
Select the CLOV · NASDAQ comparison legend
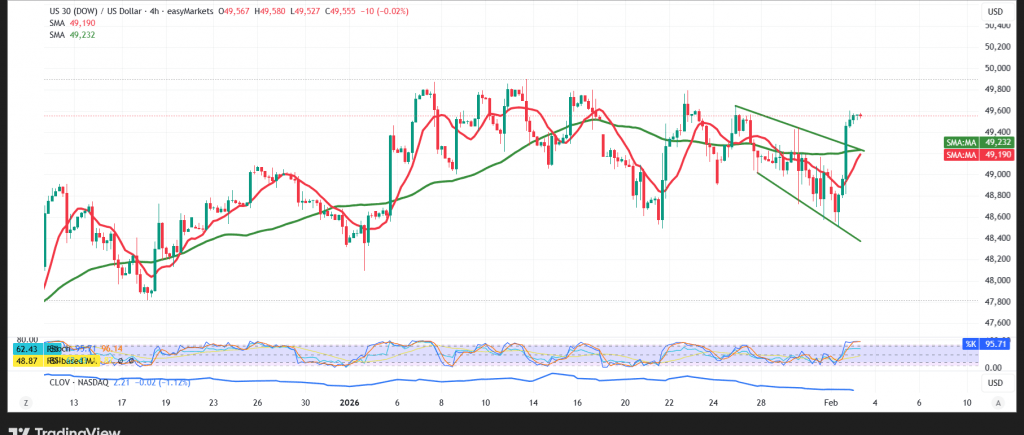click(88, 381)
